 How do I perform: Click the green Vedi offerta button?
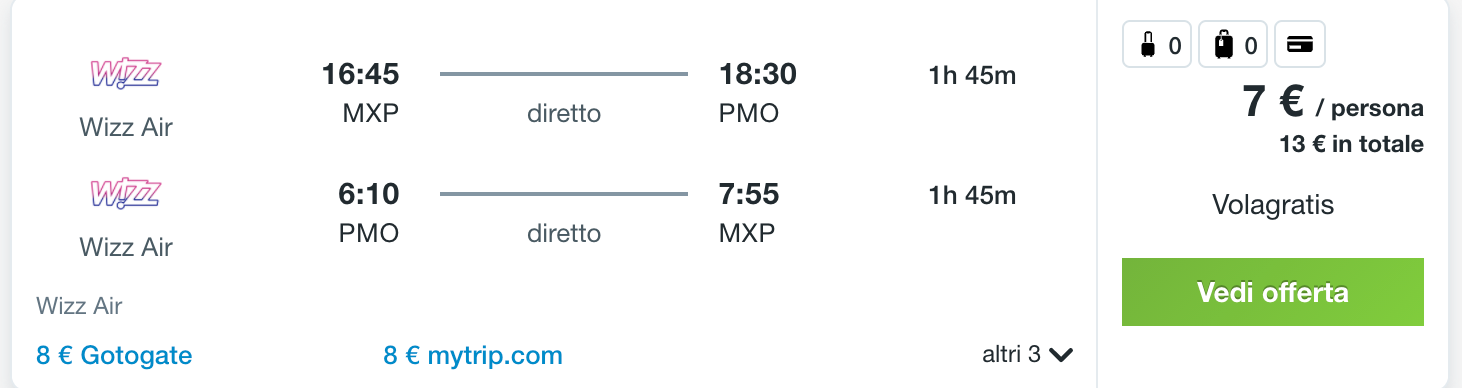point(1272,292)
